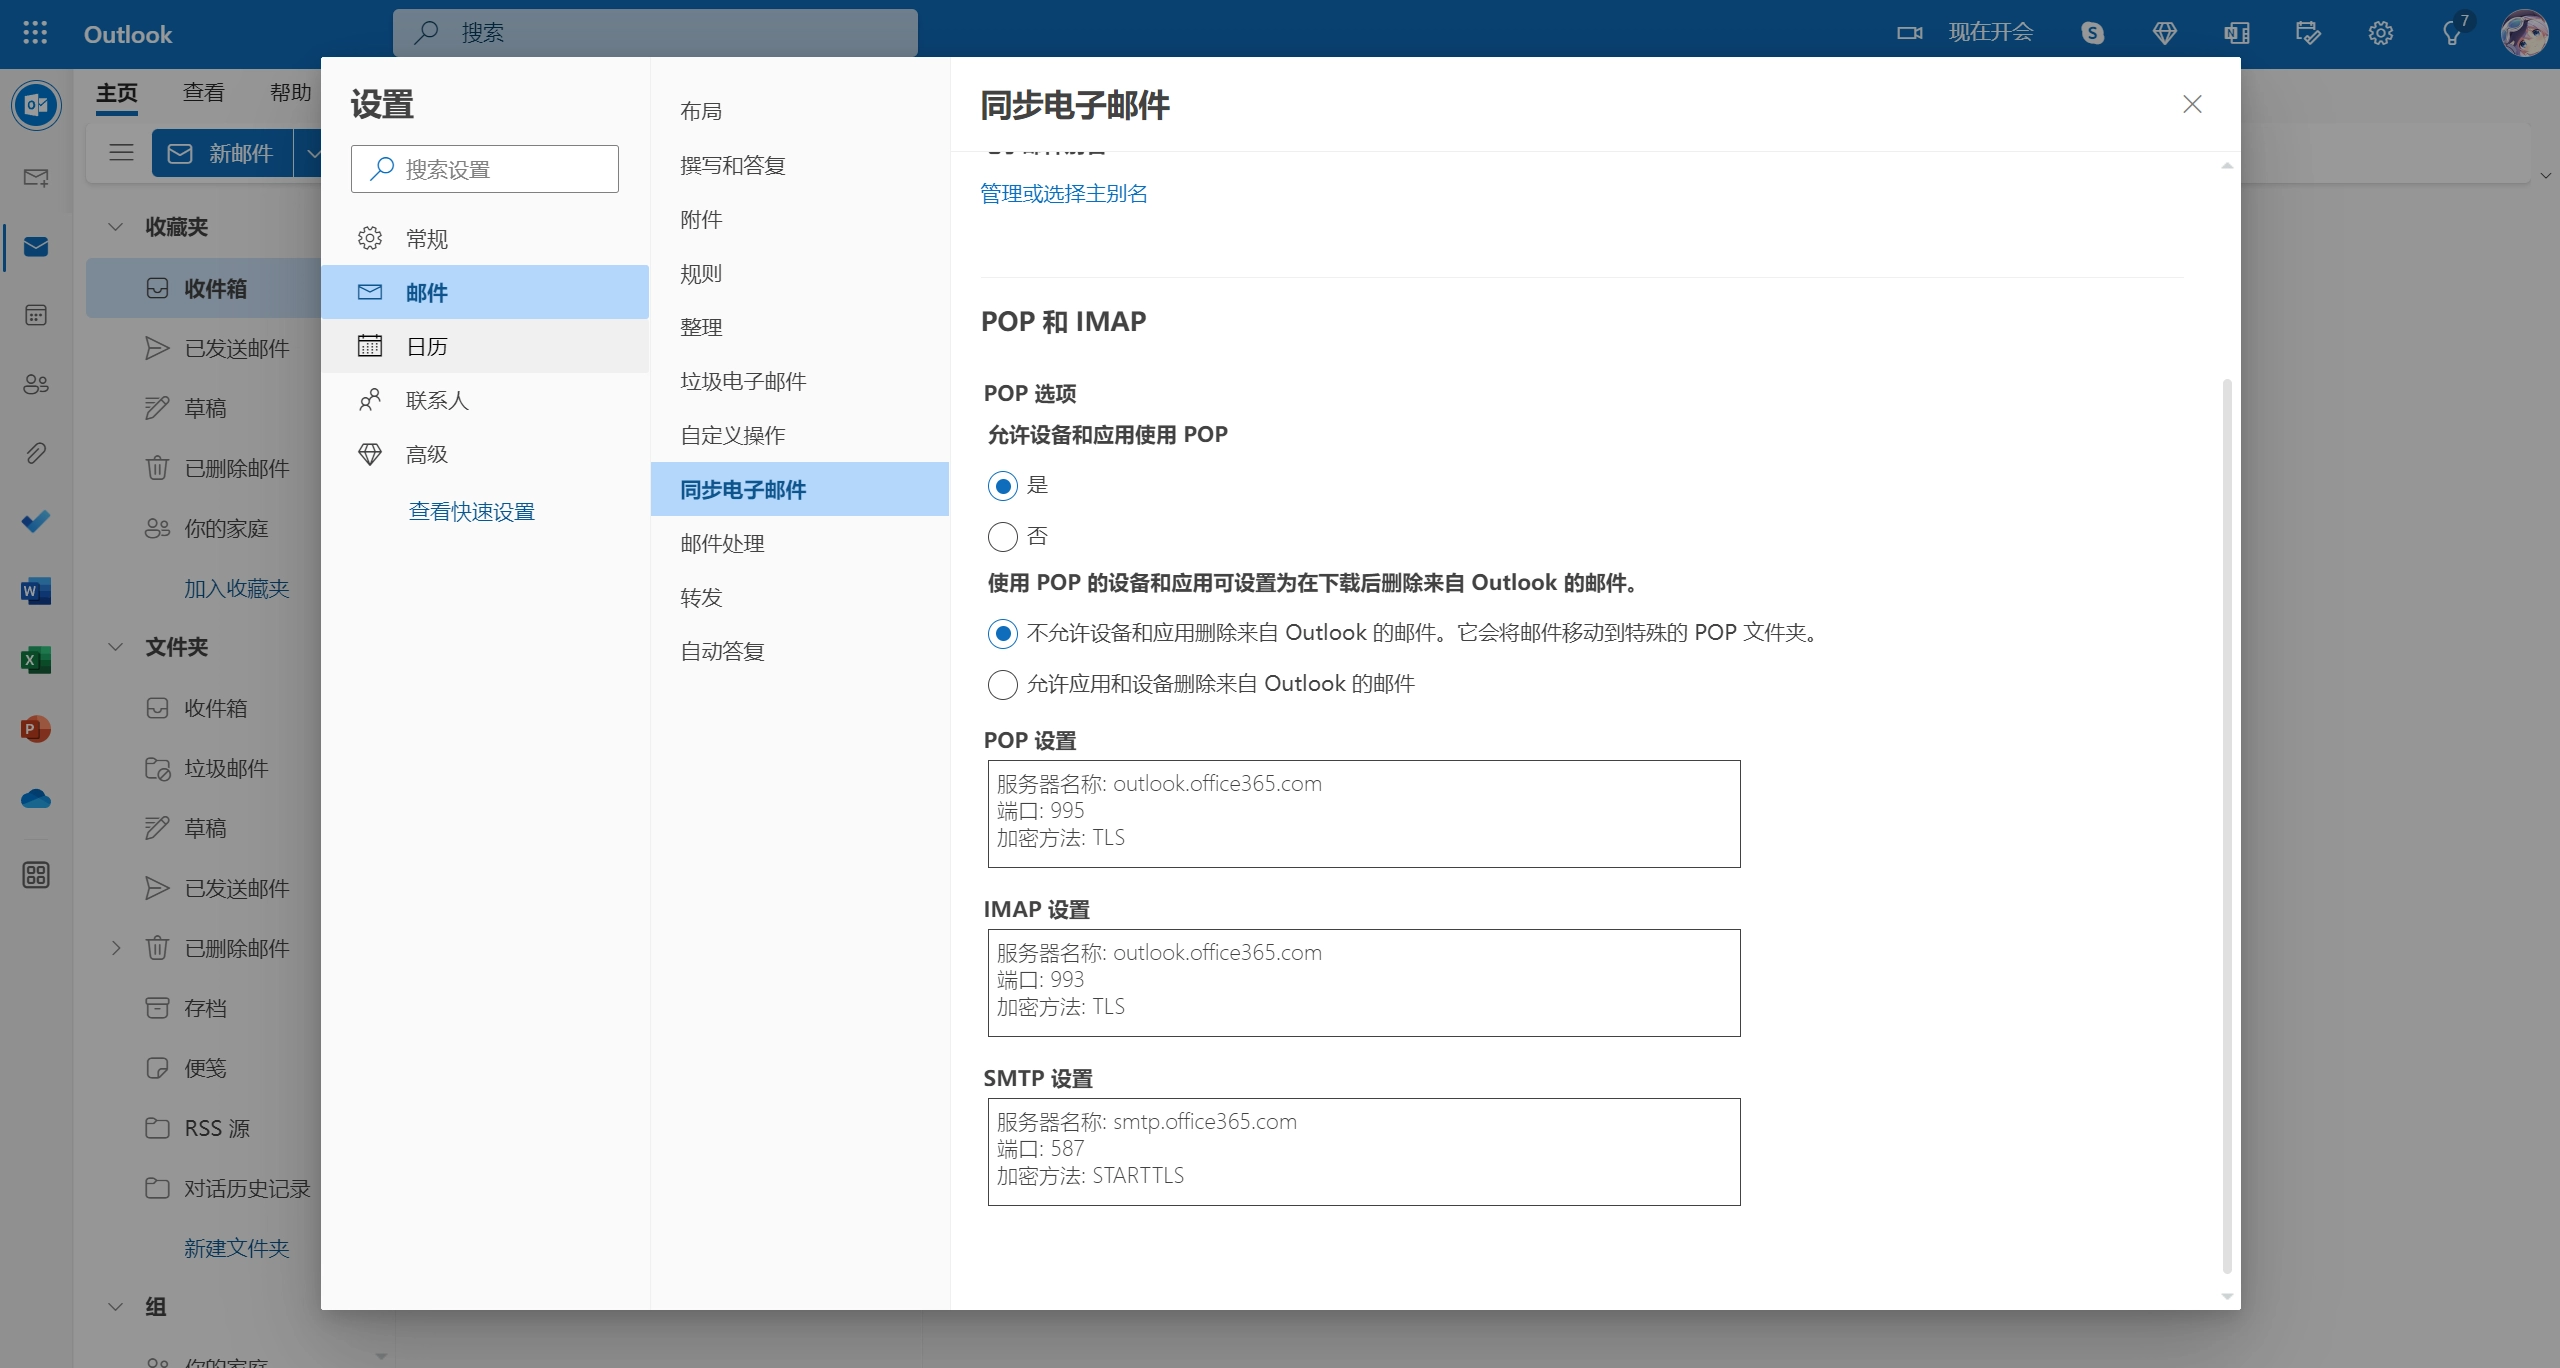Click the Meet Now camera icon
This screenshot has width=2560, height=1368.
[1909, 33]
